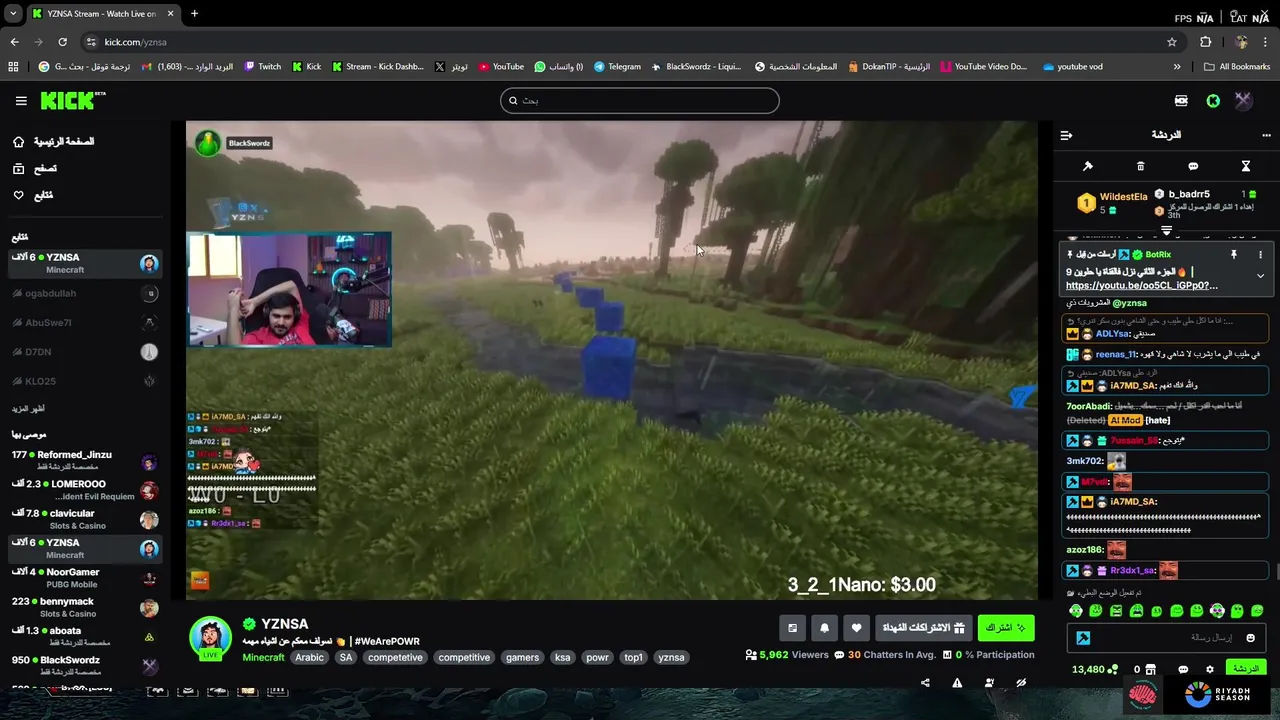Viewport: 1280px width, 720px height.
Task: Click the green Kick icon in top right
Action: tap(1213, 101)
